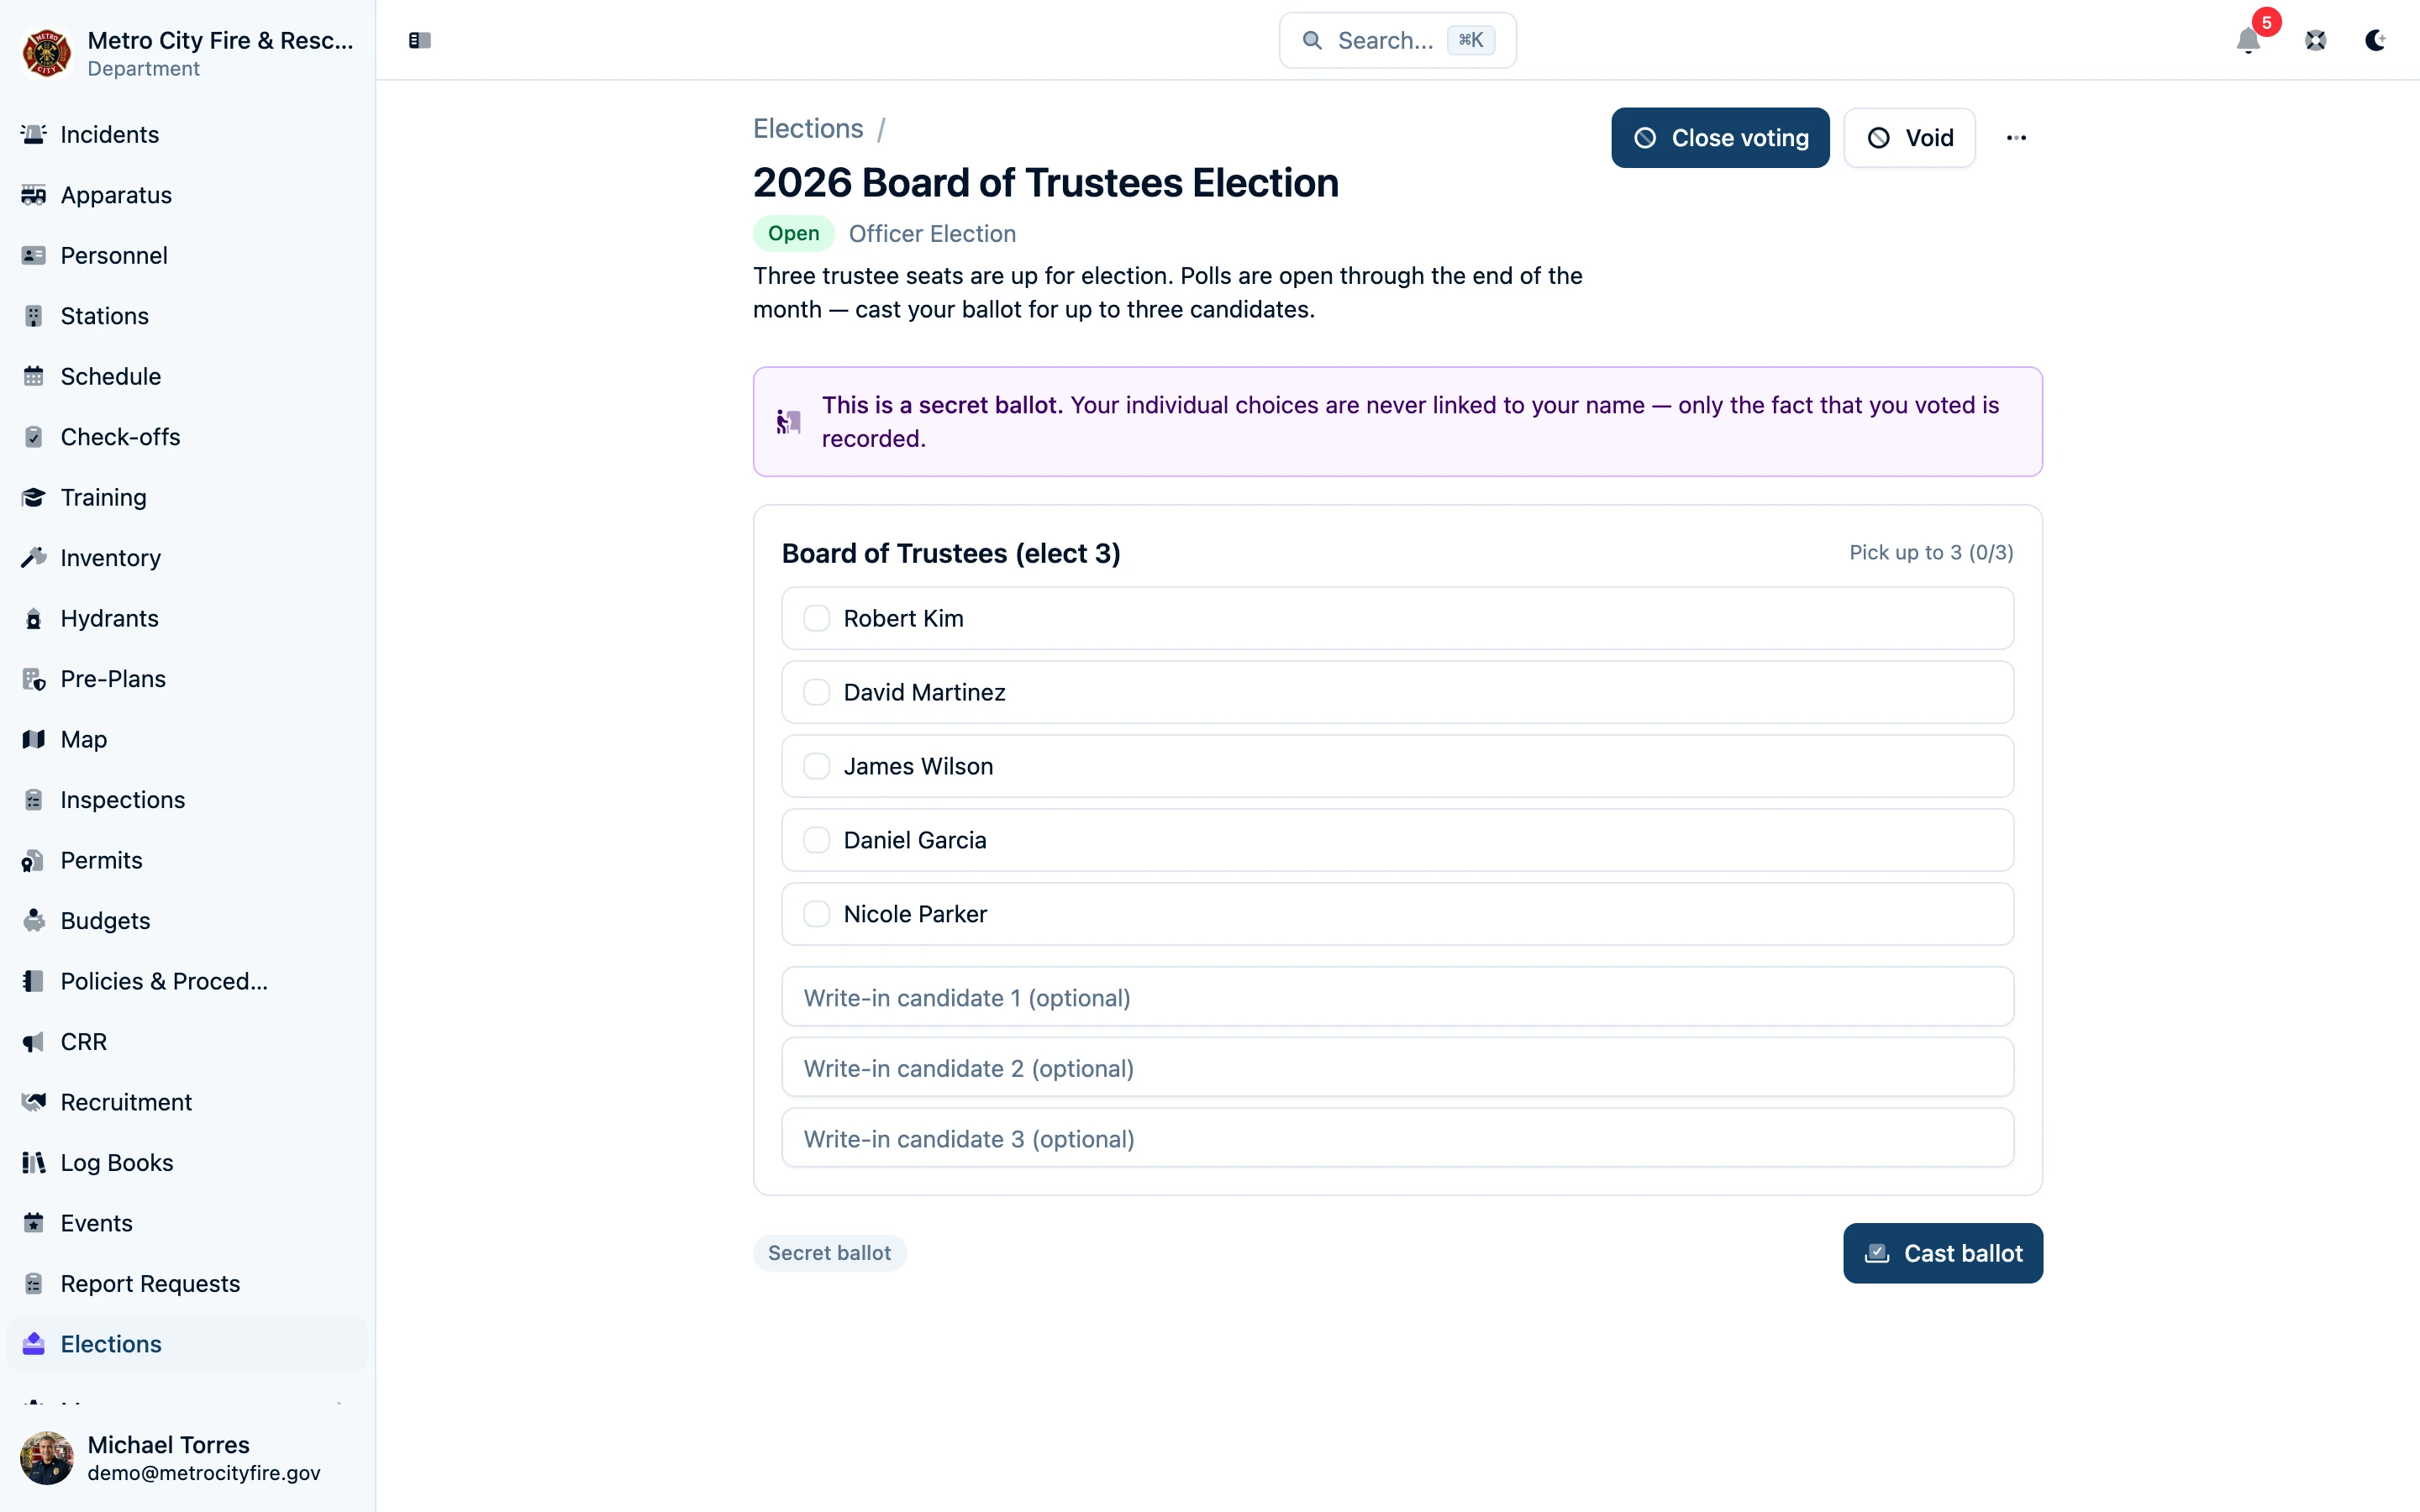Open the Michael Torres account menu
The width and height of the screenshot is (2420, 1512).
point(188,1458)
